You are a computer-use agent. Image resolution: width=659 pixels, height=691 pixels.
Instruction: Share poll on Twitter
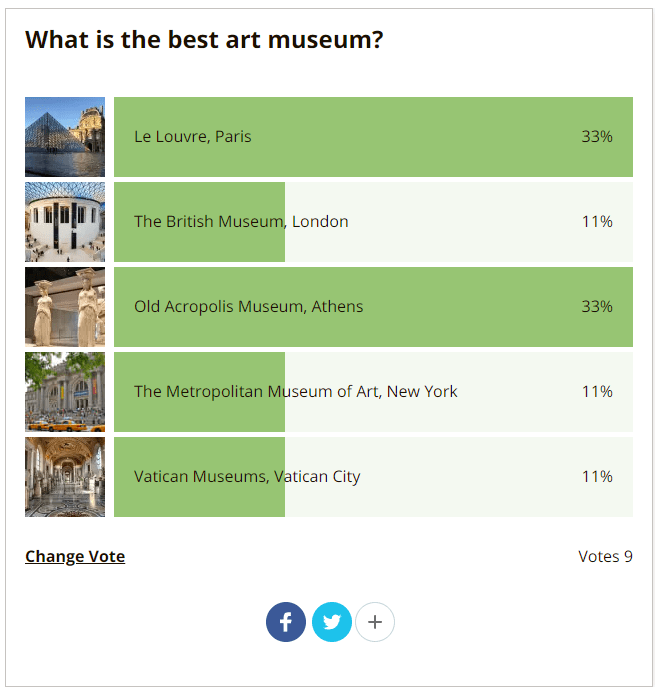click(332, 622)
